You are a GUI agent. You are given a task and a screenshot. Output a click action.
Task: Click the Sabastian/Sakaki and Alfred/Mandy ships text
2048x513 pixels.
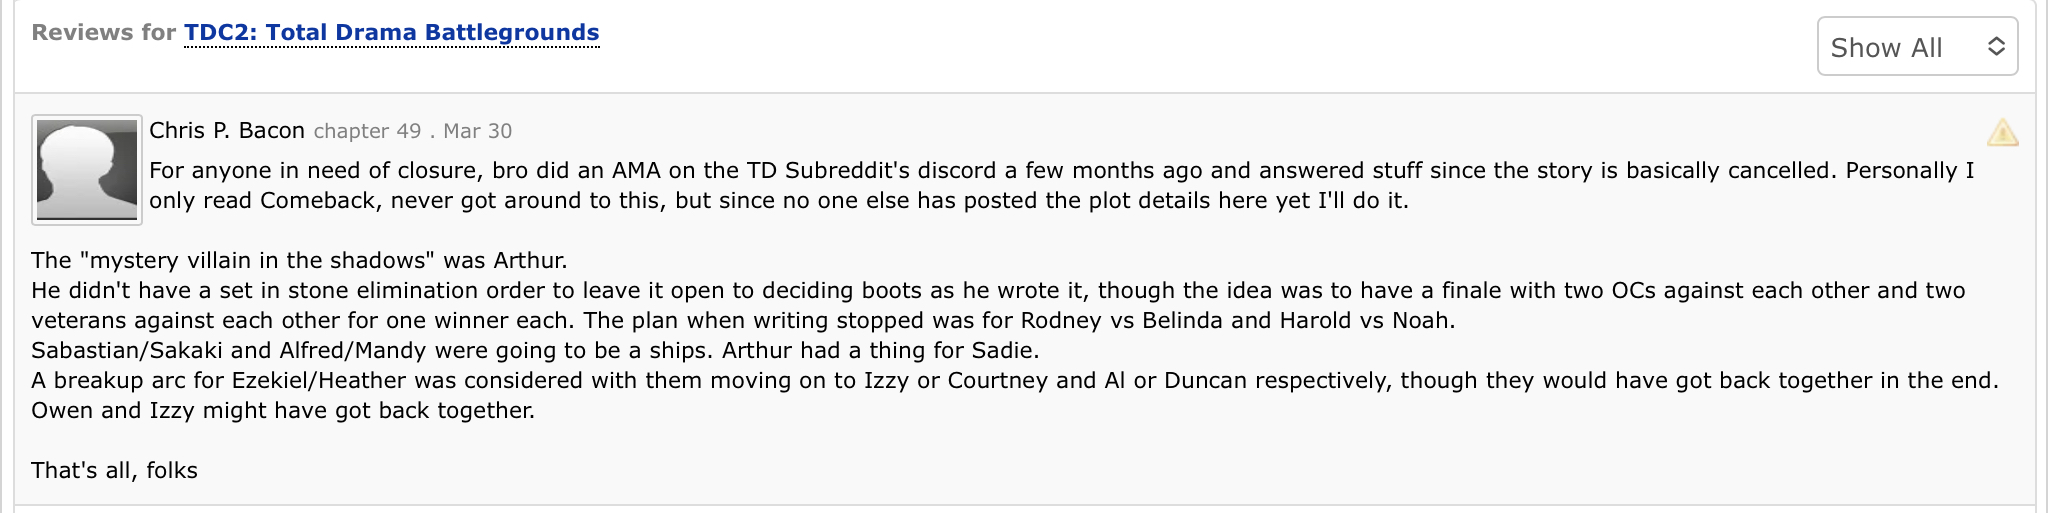372,351
